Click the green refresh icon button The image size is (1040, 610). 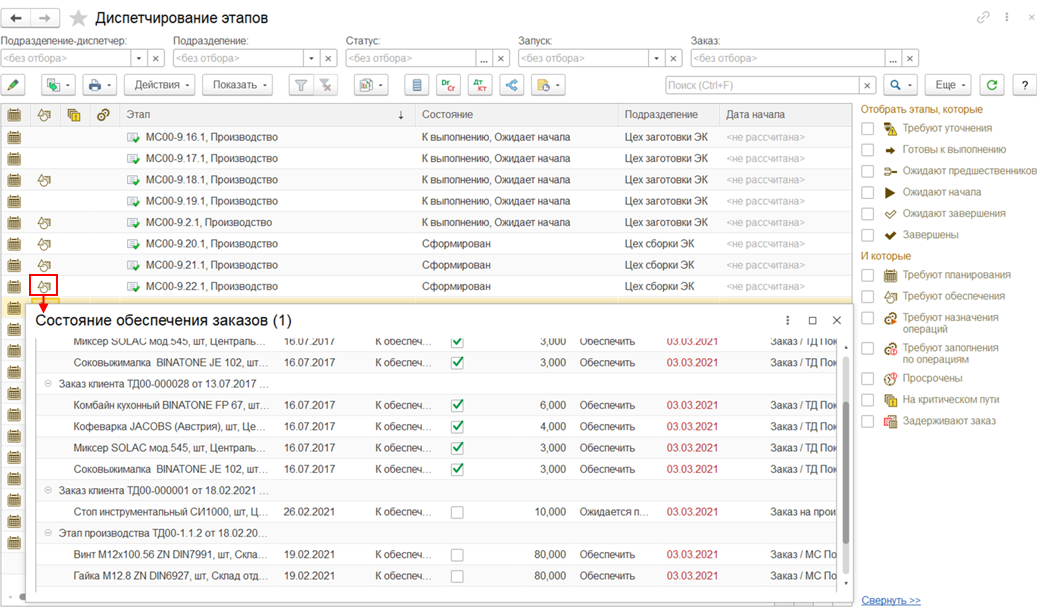(x=991, y=85)
